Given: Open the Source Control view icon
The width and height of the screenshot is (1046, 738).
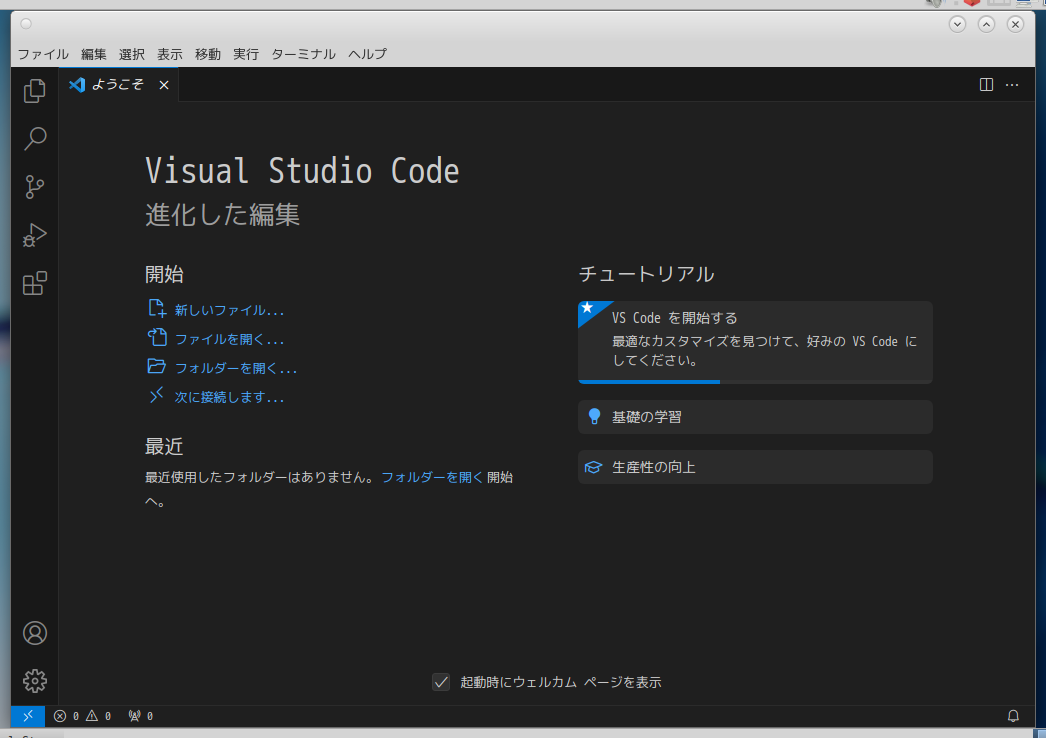Looking at the screenshot, I should click(35, 187).
